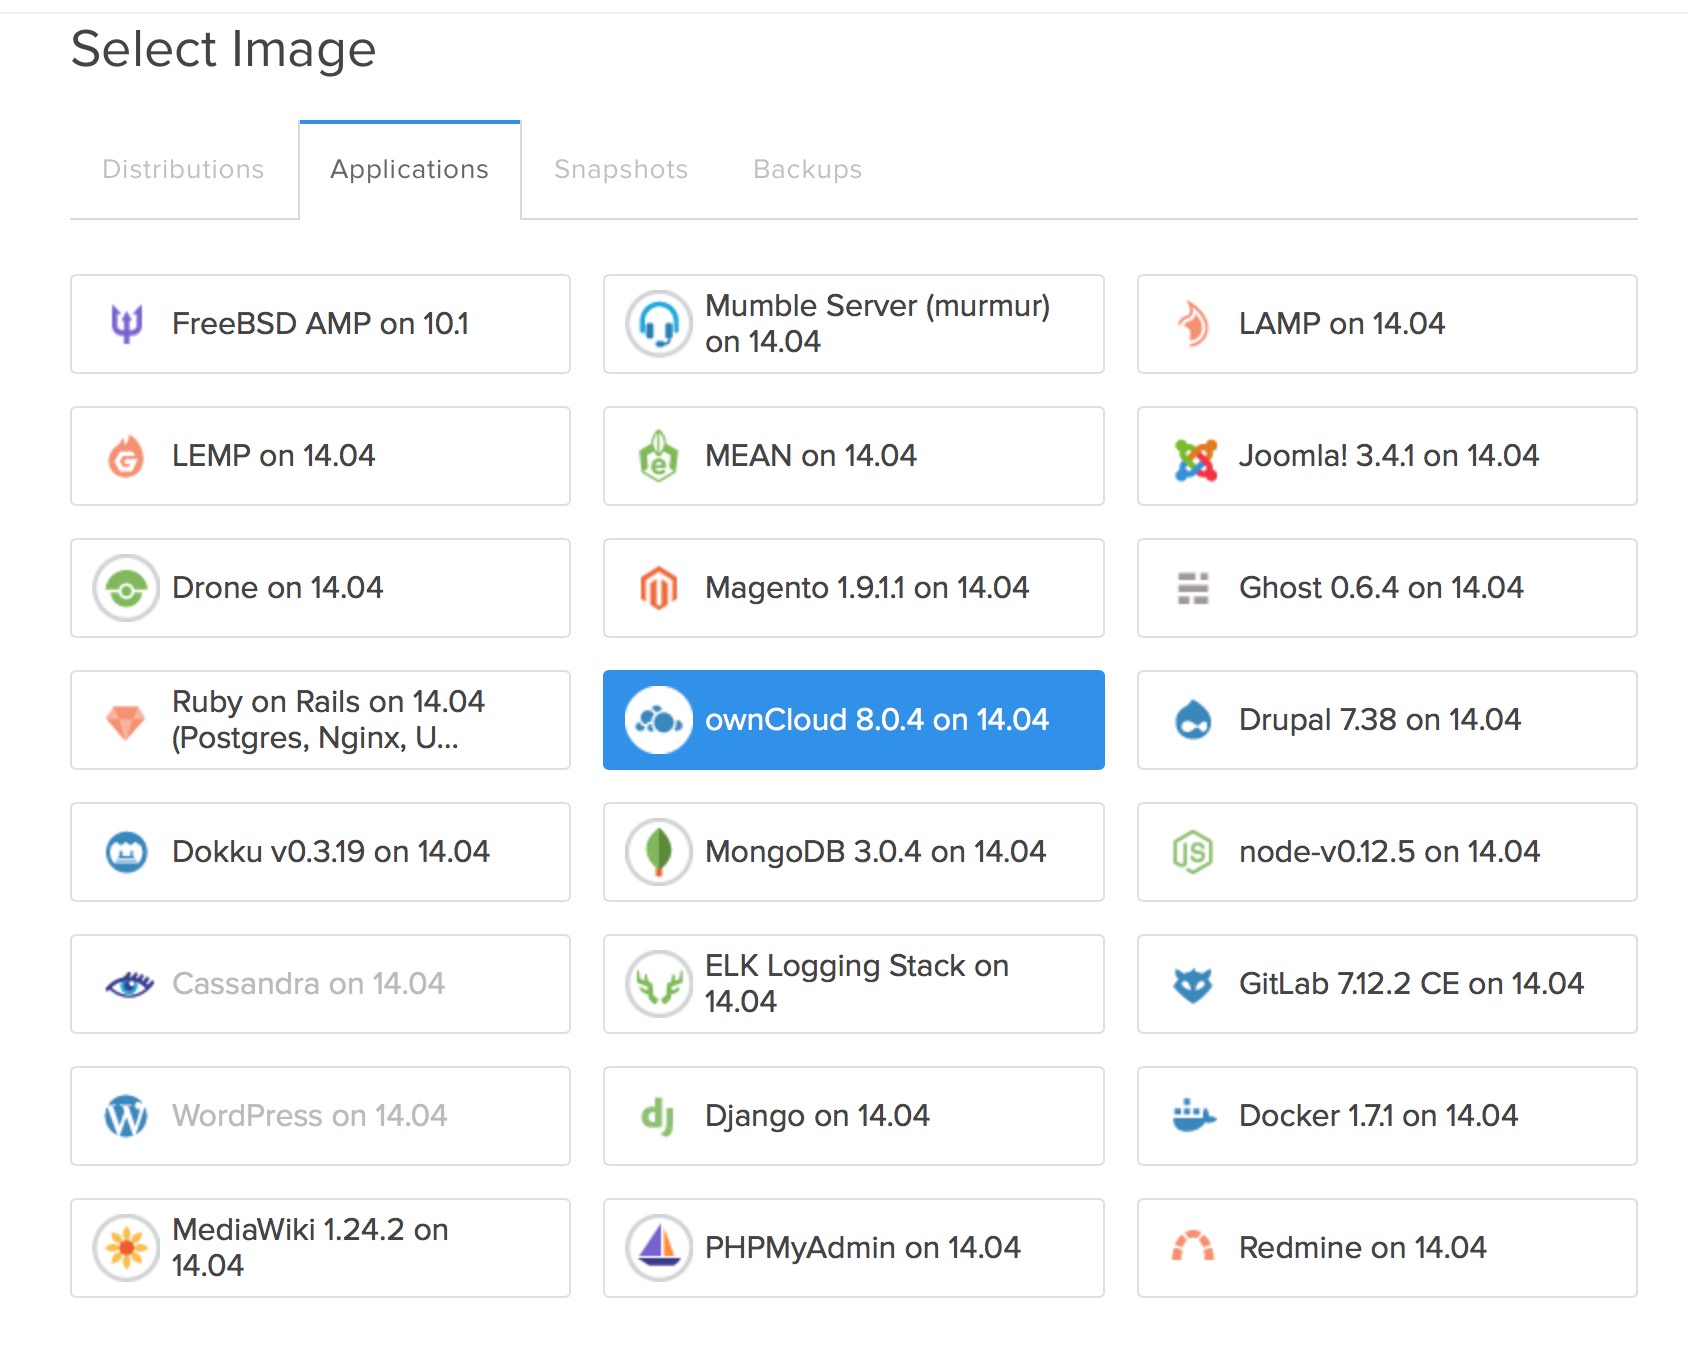Click the Drupal drop icon
Screen dimensions: 1688x1350
pos(1193,719)
